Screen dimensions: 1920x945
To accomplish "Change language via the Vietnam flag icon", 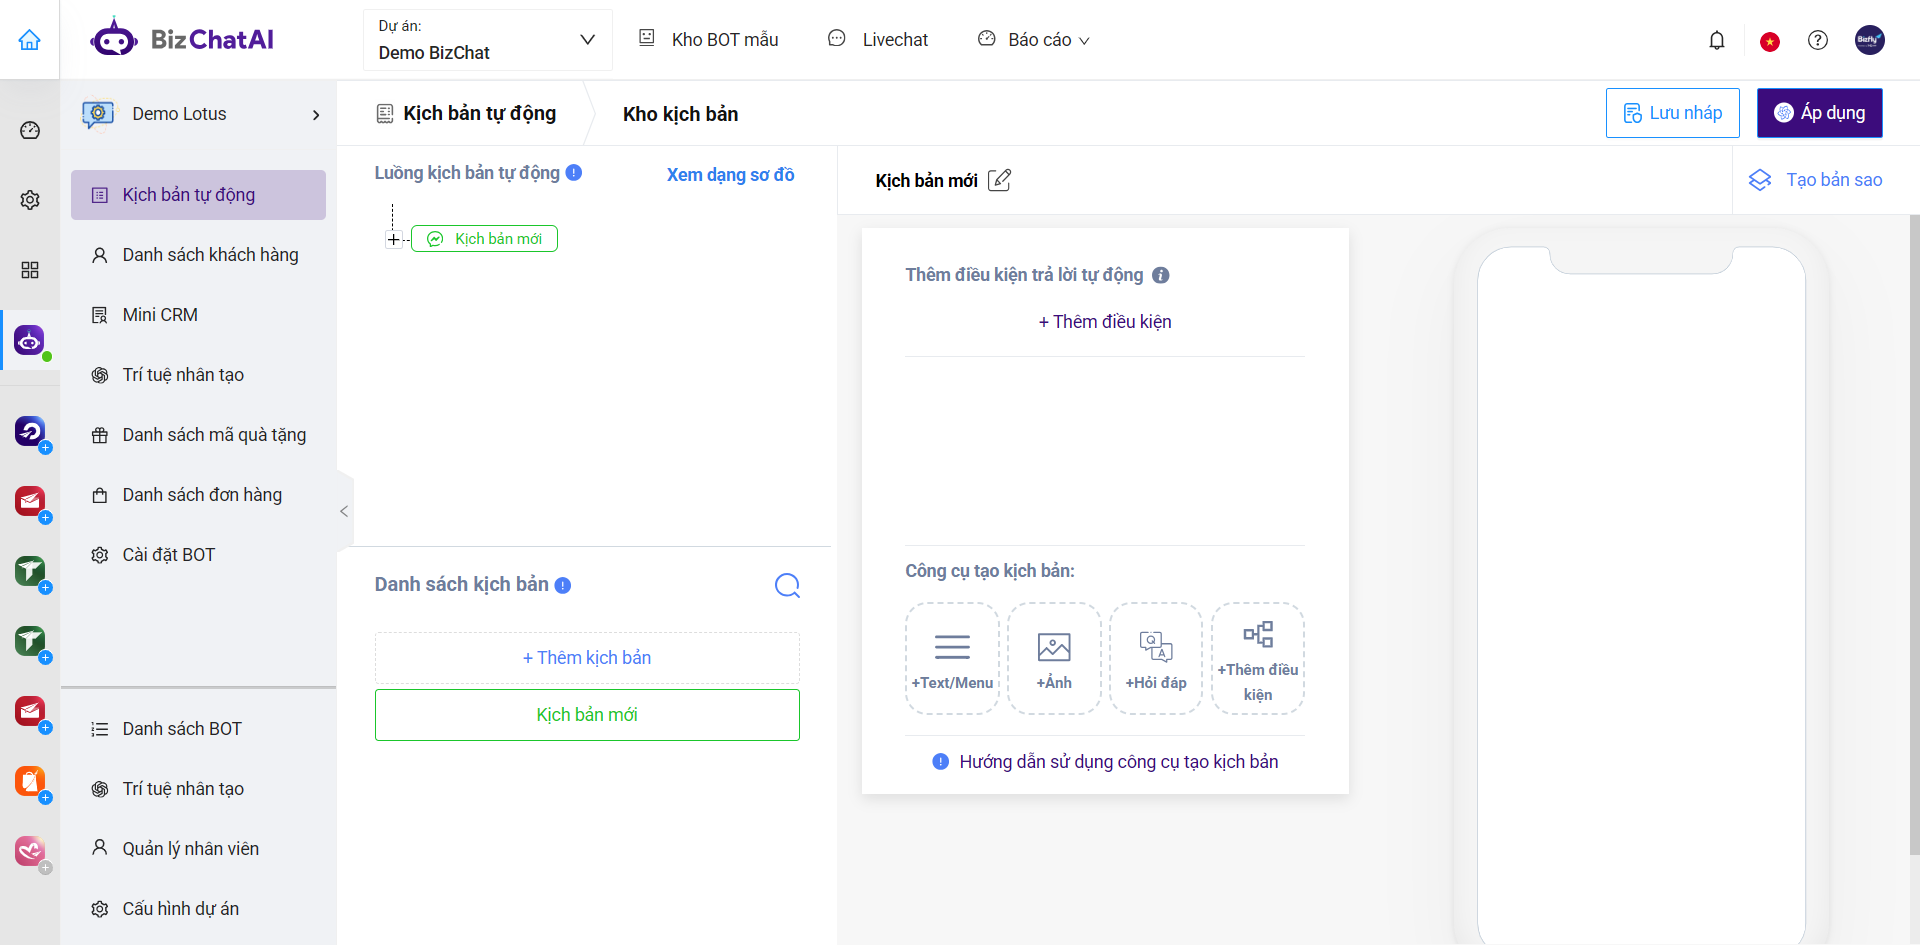I will pyautogui.click(x=1770, y=41).
